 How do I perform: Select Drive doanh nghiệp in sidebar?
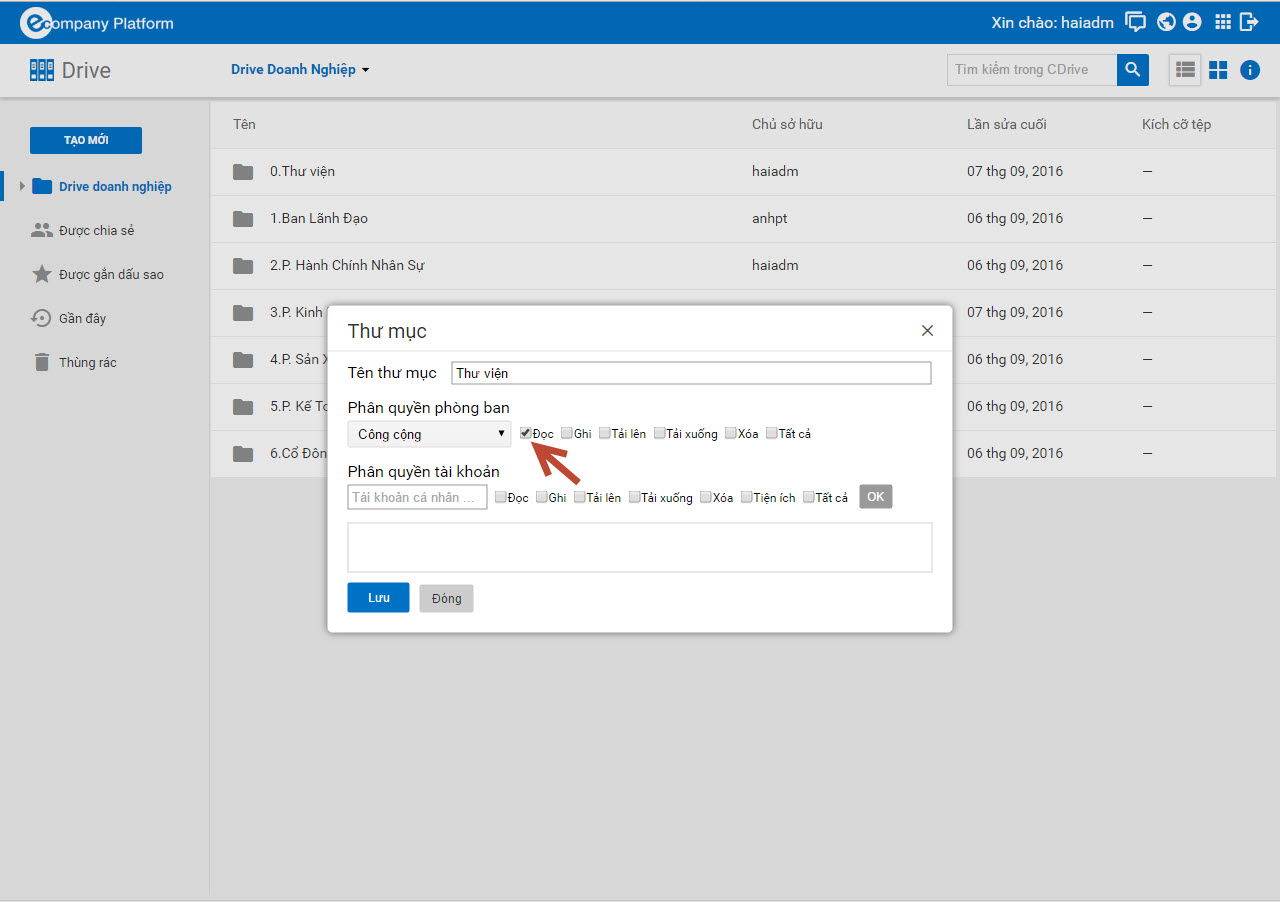[115, 187]
